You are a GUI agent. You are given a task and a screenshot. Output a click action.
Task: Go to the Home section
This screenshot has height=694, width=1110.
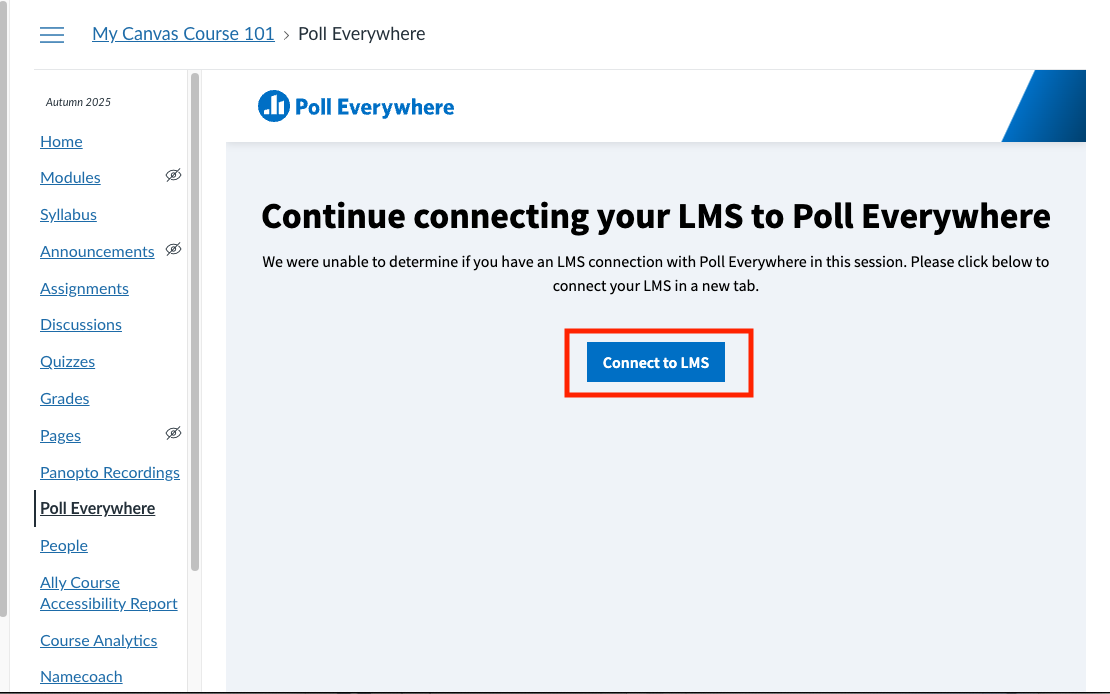tap(61, 141)
